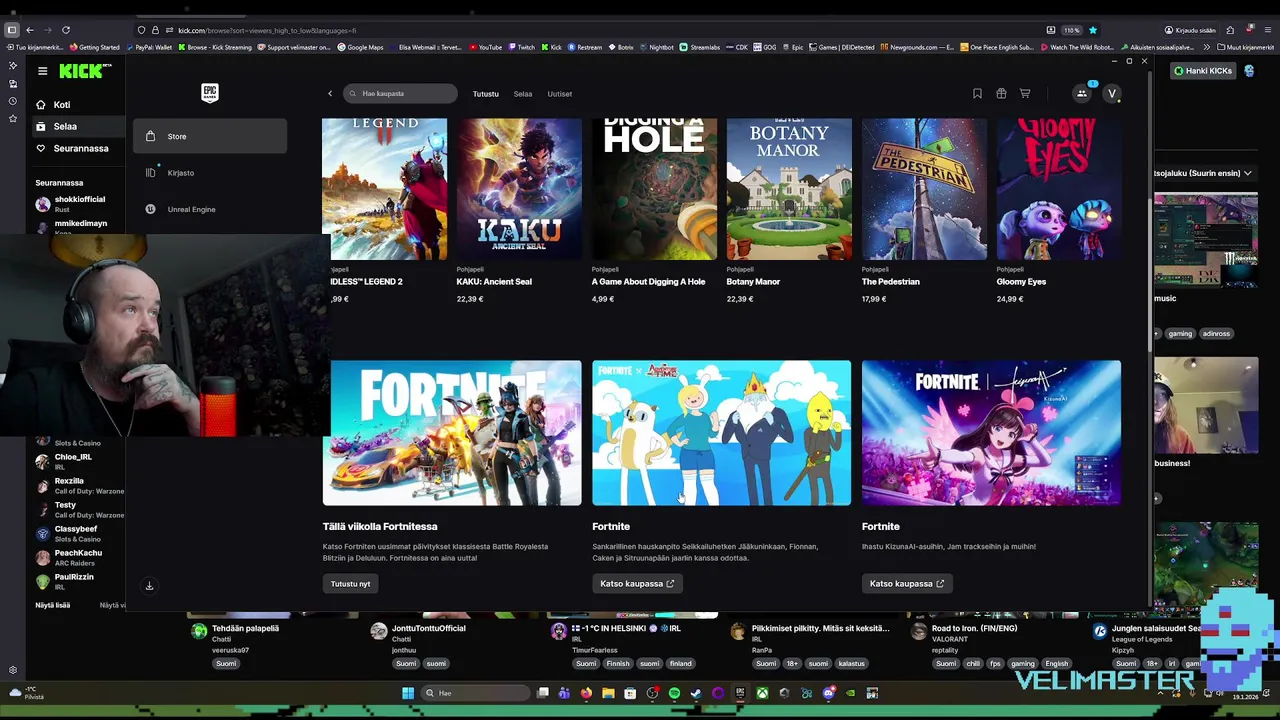Image resolution: width=1280 pixels, height=720 pixels.
Task: Click Katso kaupassa under Kizuna AI Fortnite
Action: click(907, 584)
